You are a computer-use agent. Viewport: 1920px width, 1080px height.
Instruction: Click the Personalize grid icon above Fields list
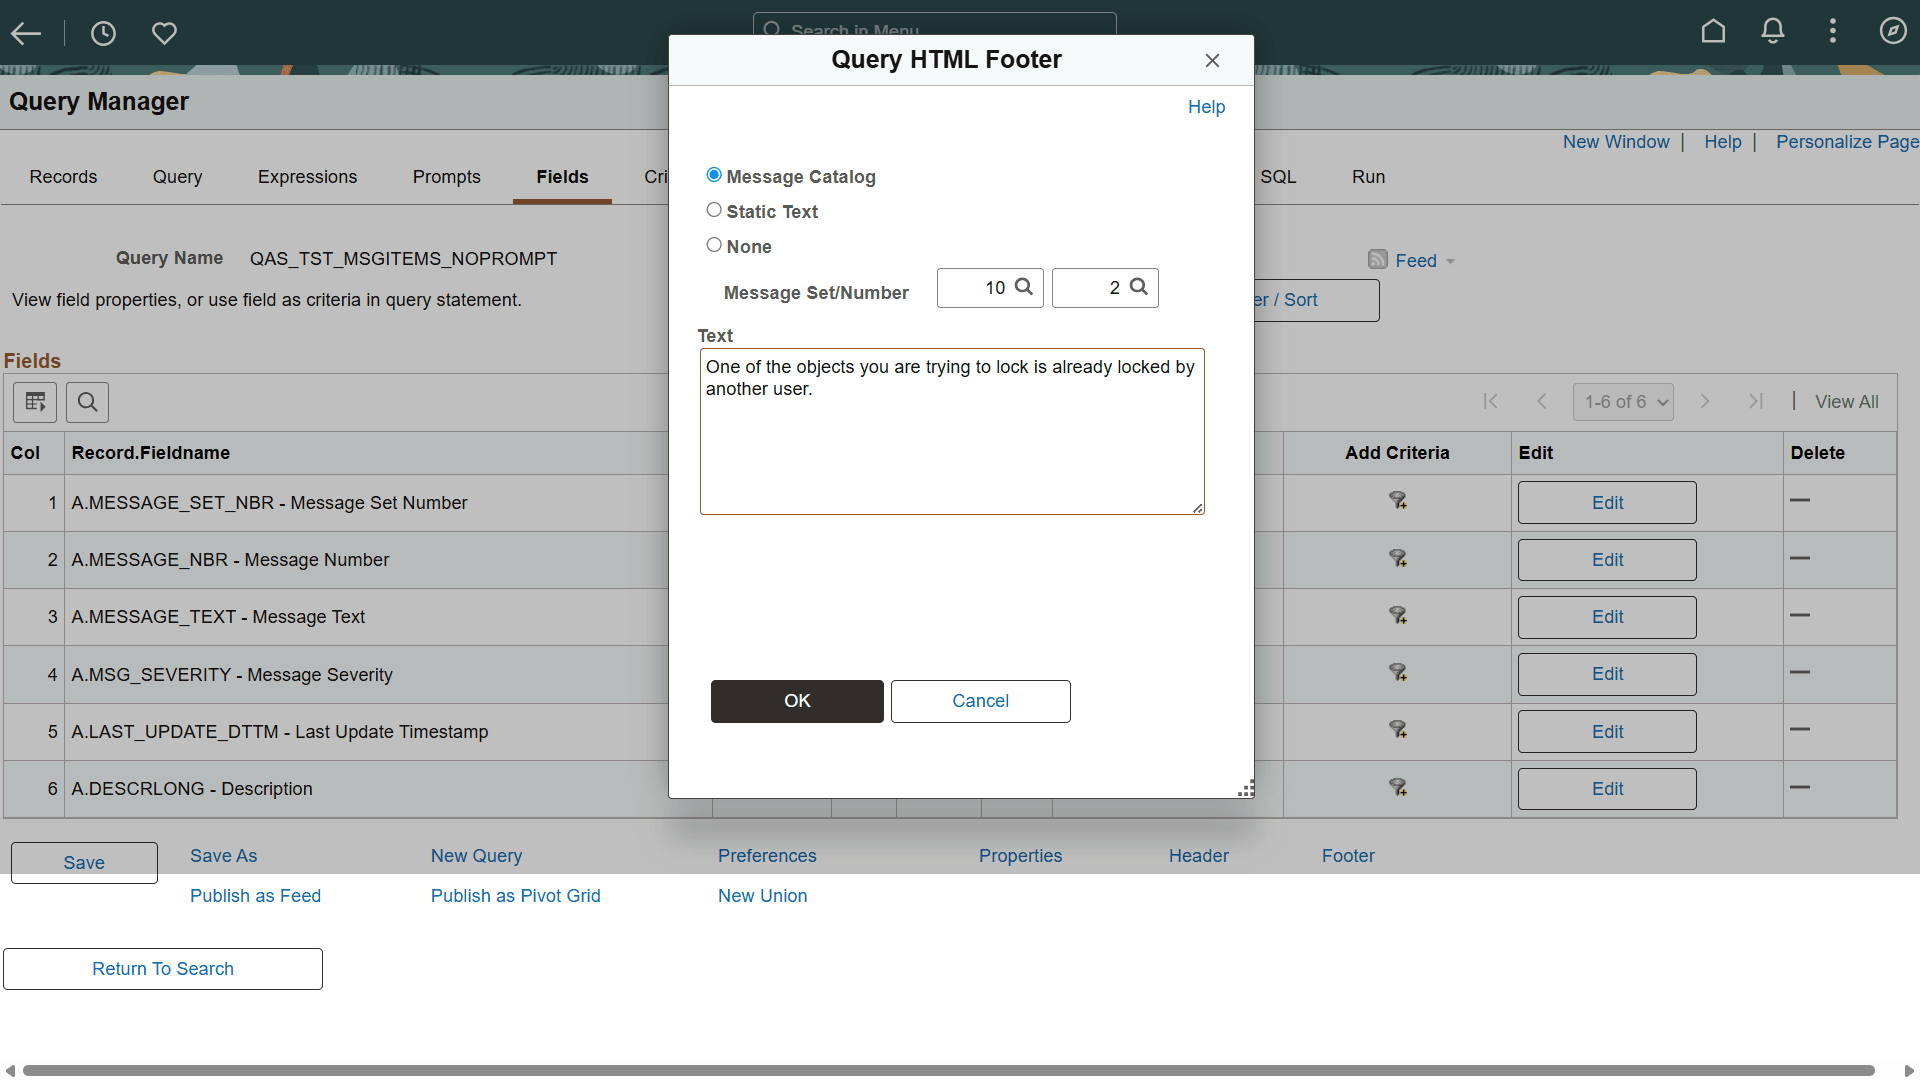pos(34,402)
